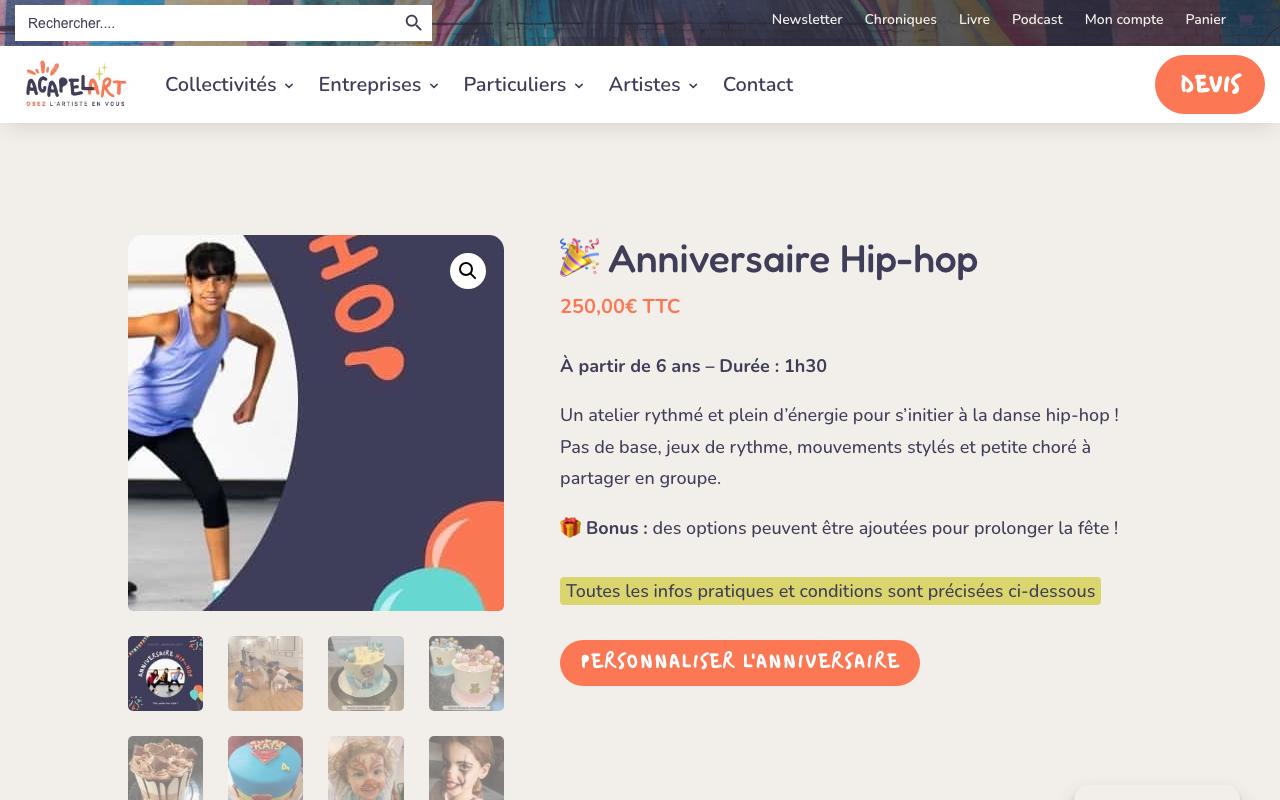Select the Anniversaire Hip-hop poster thumbnail
This screenshot has width=1280, height=800.
click(x=165, y=673)
